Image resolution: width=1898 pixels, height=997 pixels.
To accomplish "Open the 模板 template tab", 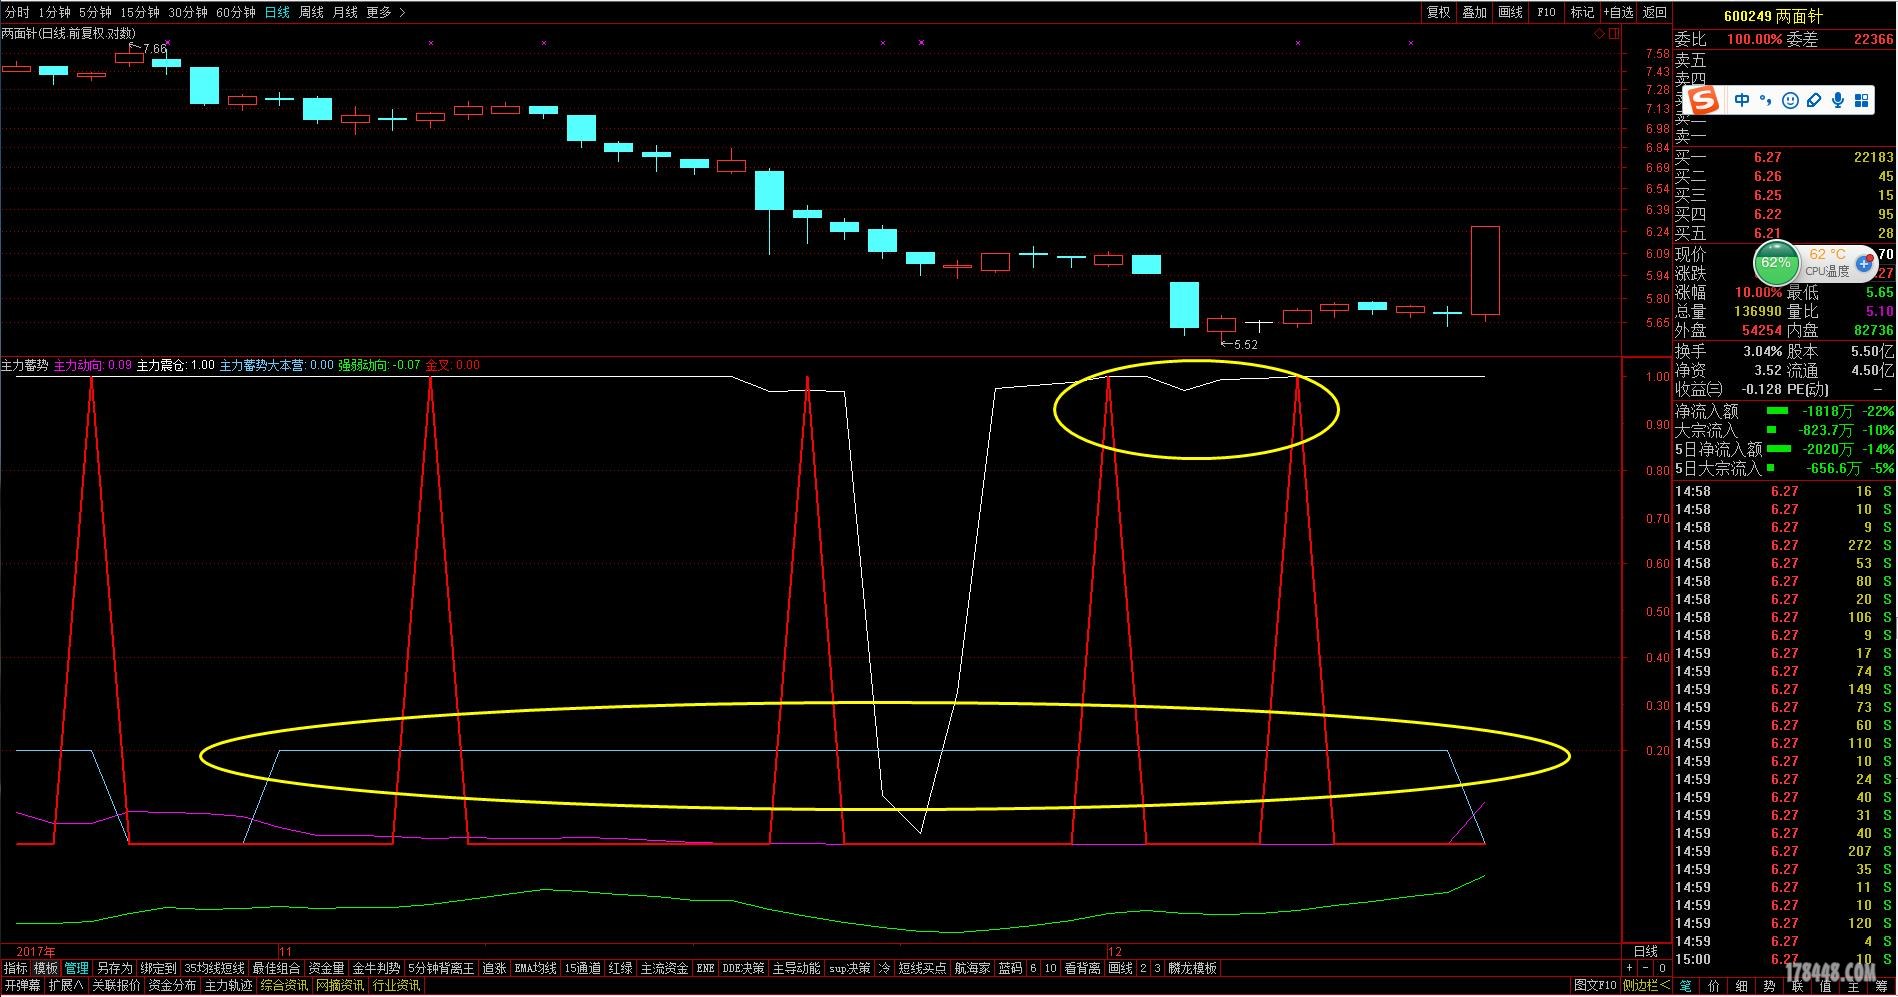I will (x=46, y=968).
